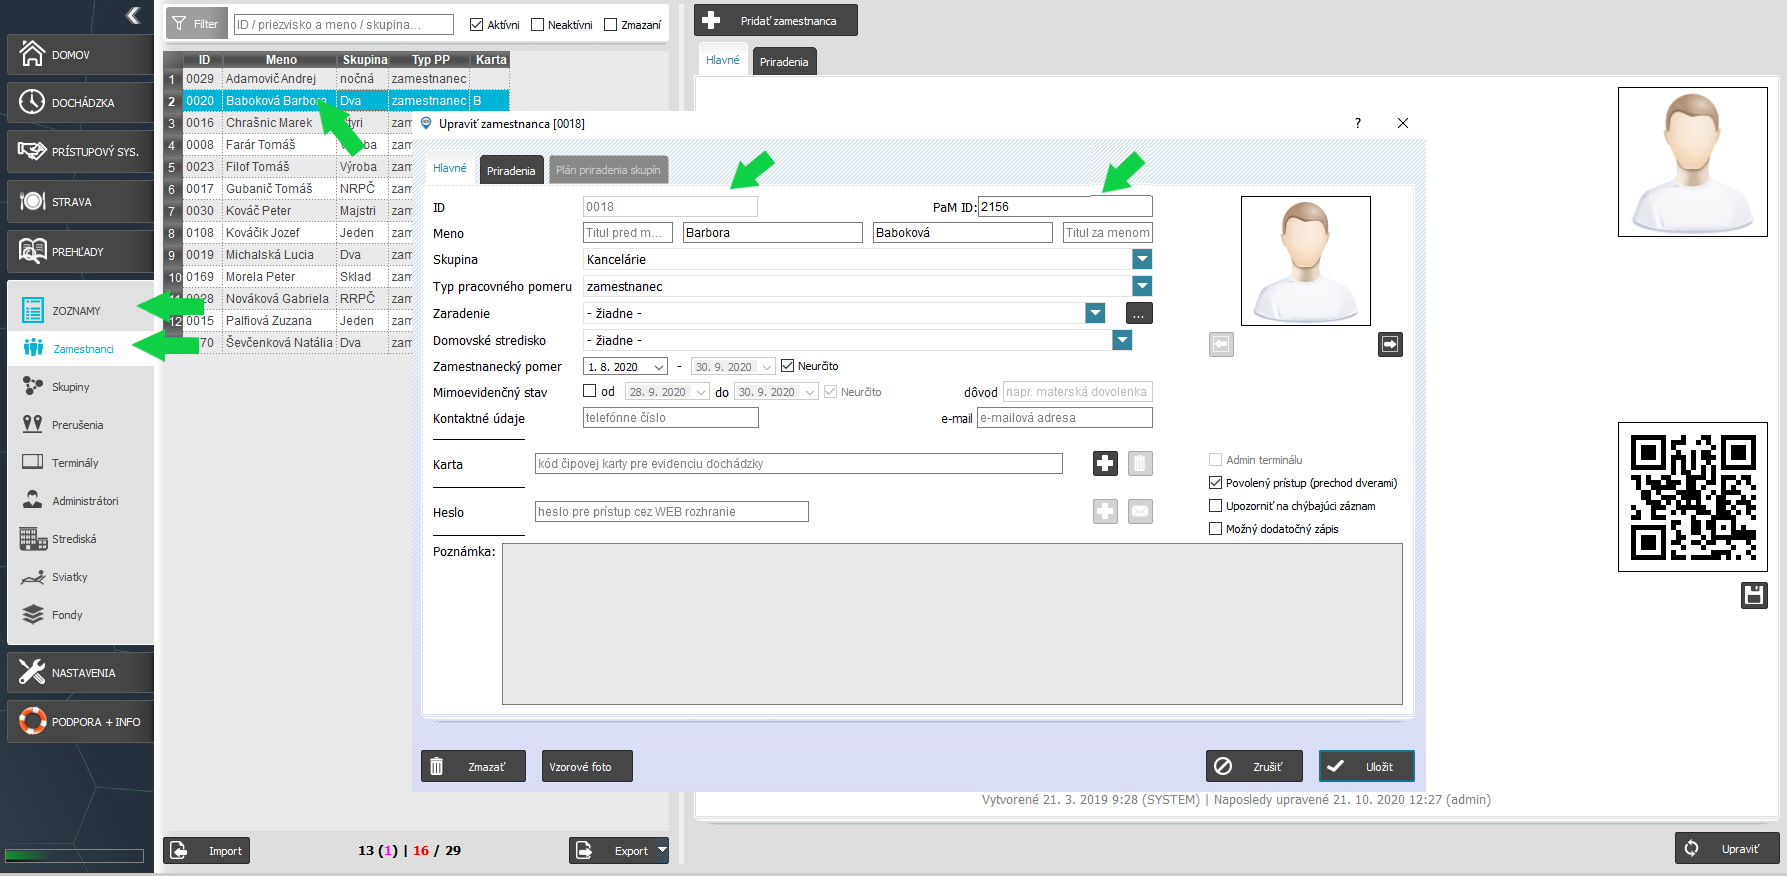Viewport: 1787px width, 876px height.
Task: Click the PaM ID input field
Action: 1065,207
